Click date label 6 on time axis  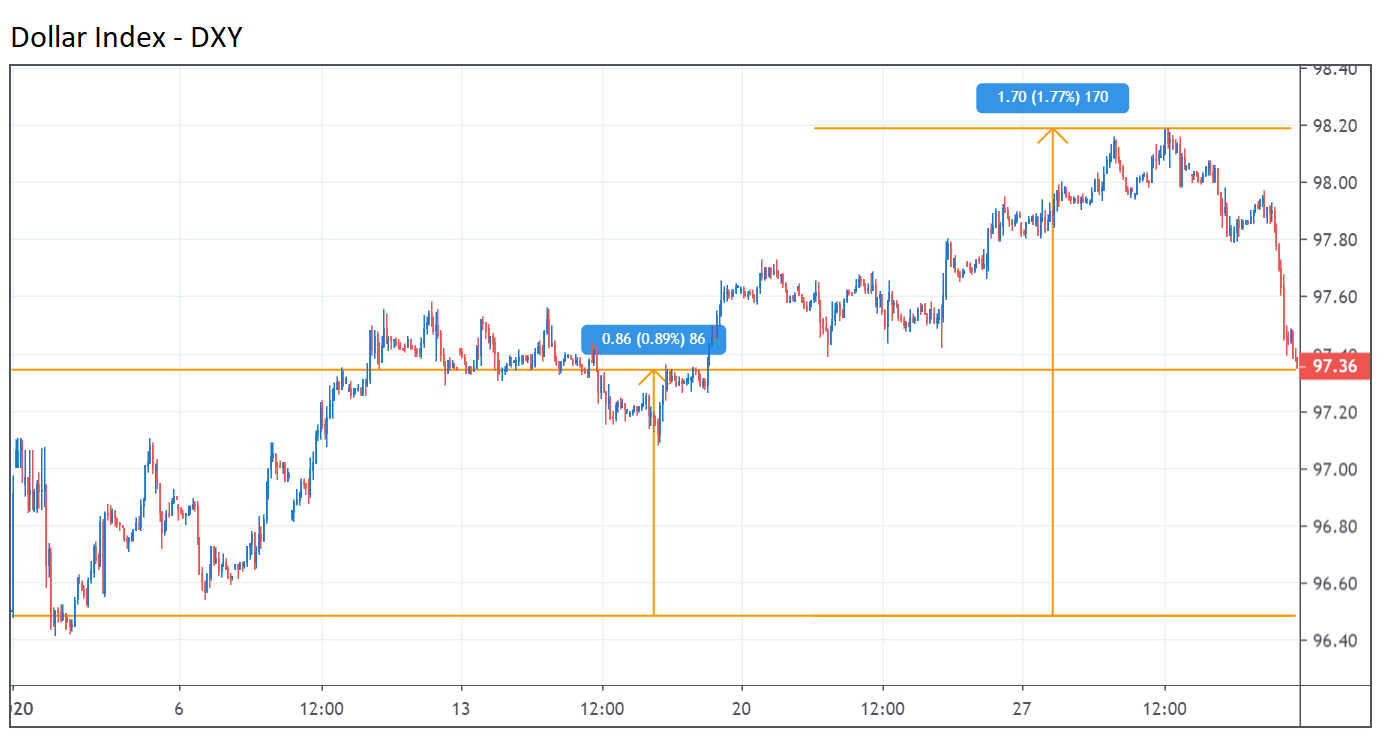point(179,708)
